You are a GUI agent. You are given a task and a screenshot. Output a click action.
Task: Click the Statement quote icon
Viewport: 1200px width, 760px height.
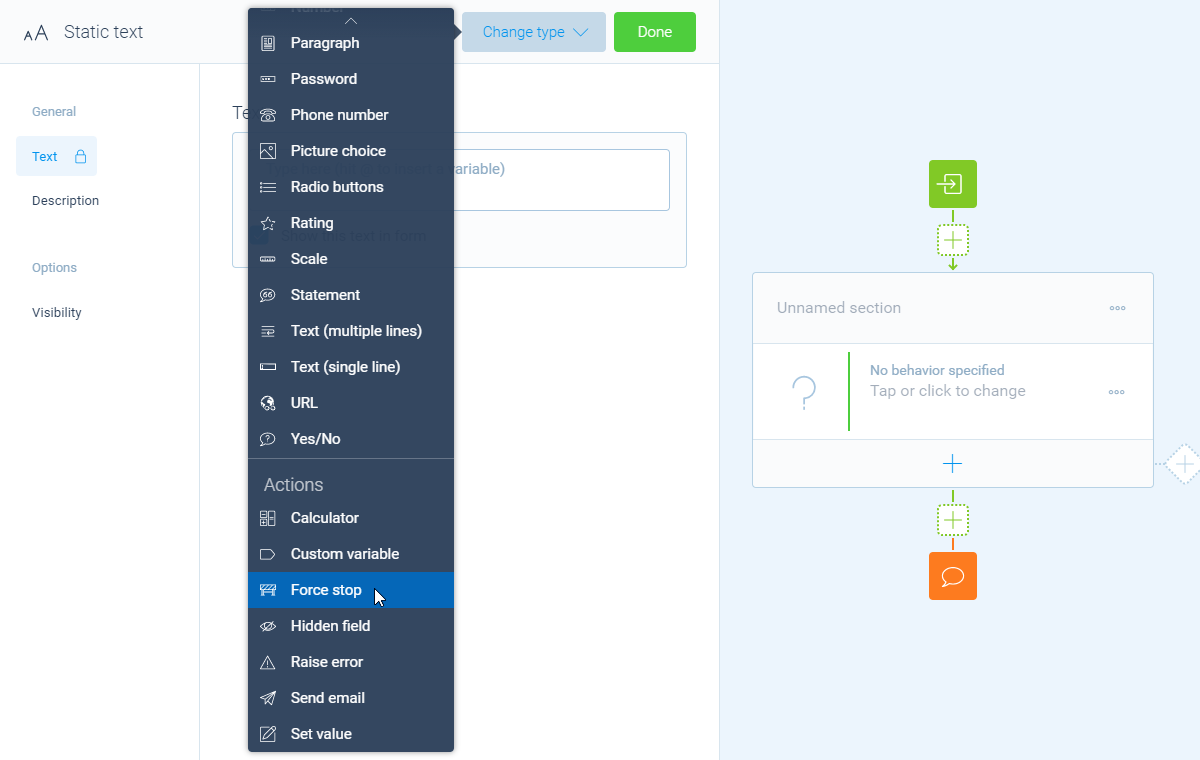267,295
